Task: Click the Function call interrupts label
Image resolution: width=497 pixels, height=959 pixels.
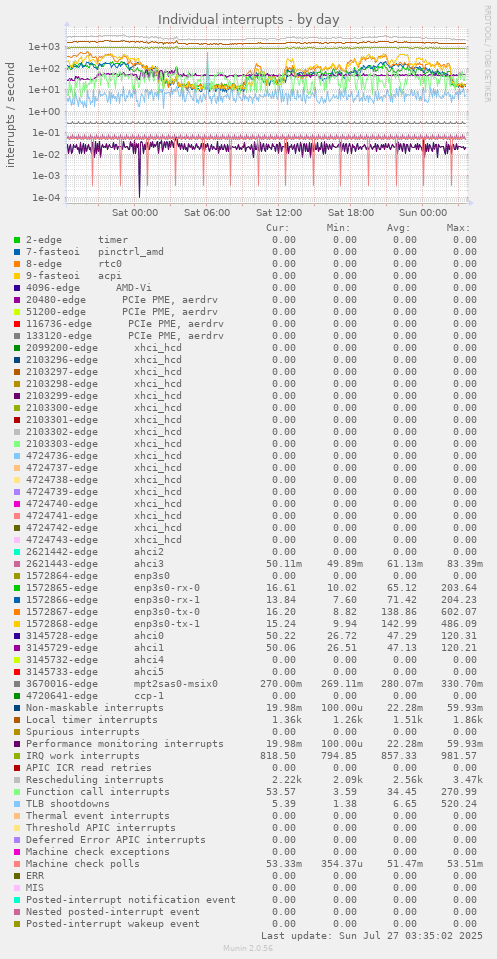Action: (x=98, y=791)
